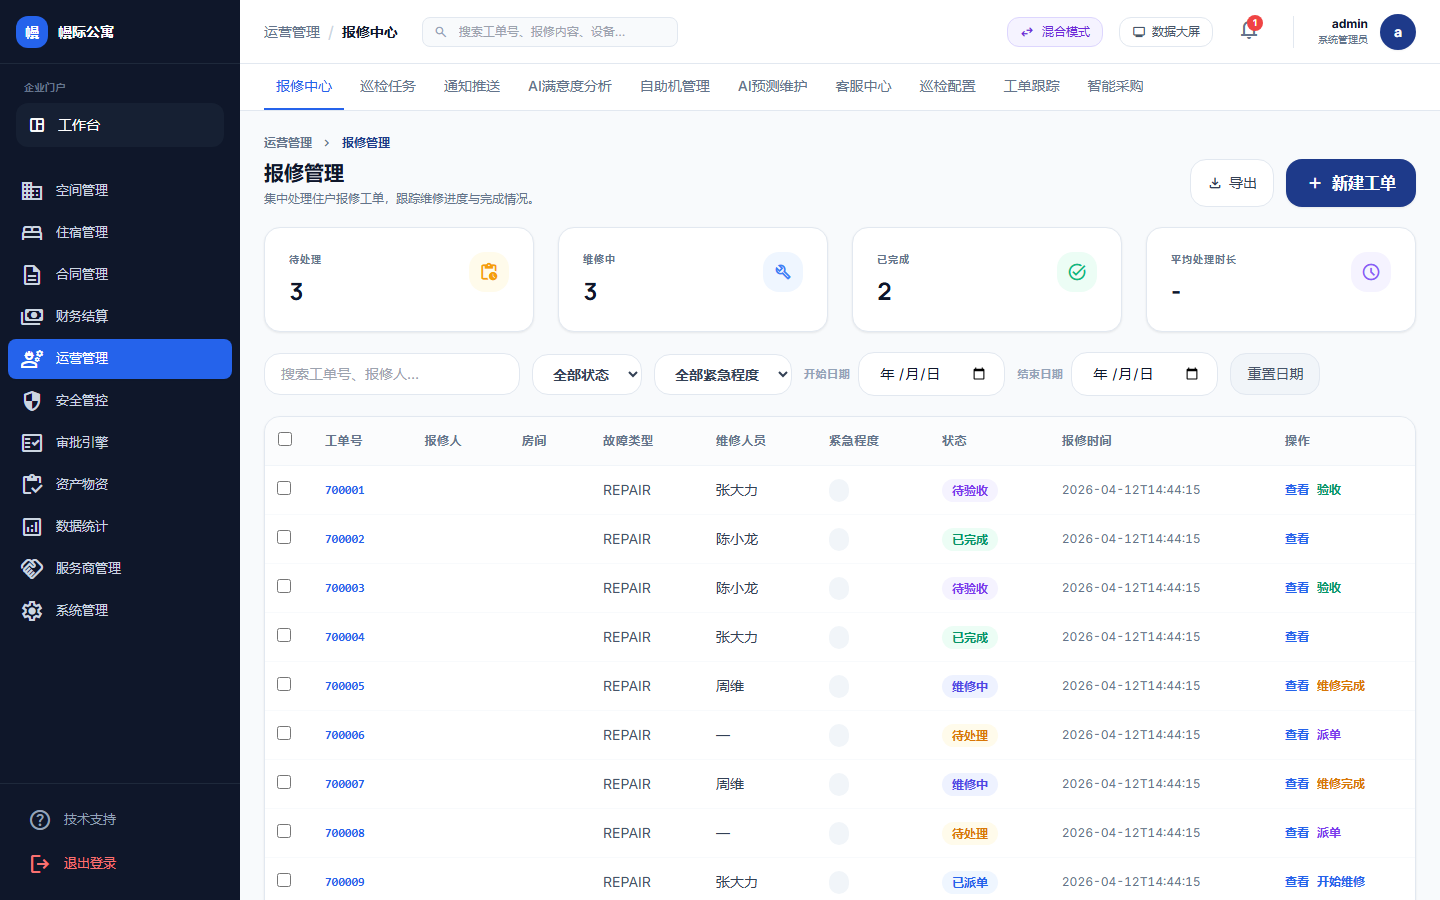Click the clock icon on 平均处理时长 card
The height and width of the screenshot is (900, 1440).
click(1371, 271)
